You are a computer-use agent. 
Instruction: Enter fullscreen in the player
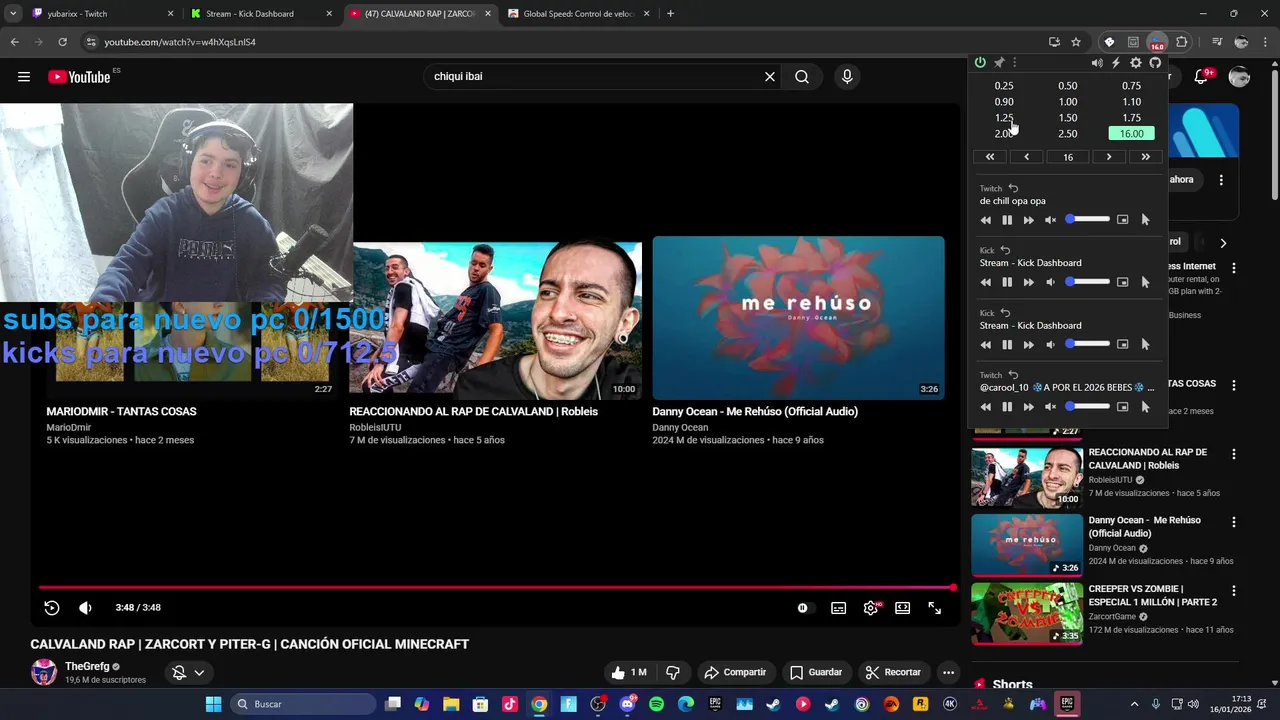934,608
